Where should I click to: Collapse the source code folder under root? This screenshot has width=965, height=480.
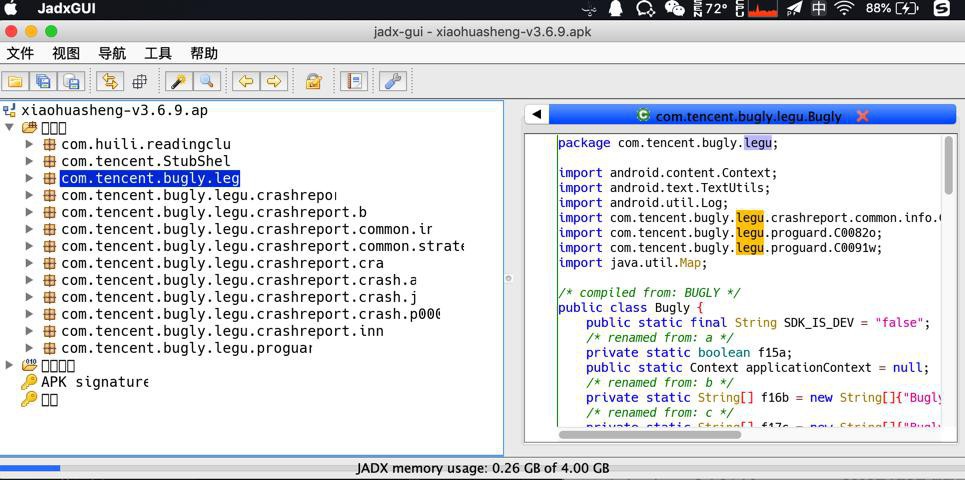tap(9, 128)
